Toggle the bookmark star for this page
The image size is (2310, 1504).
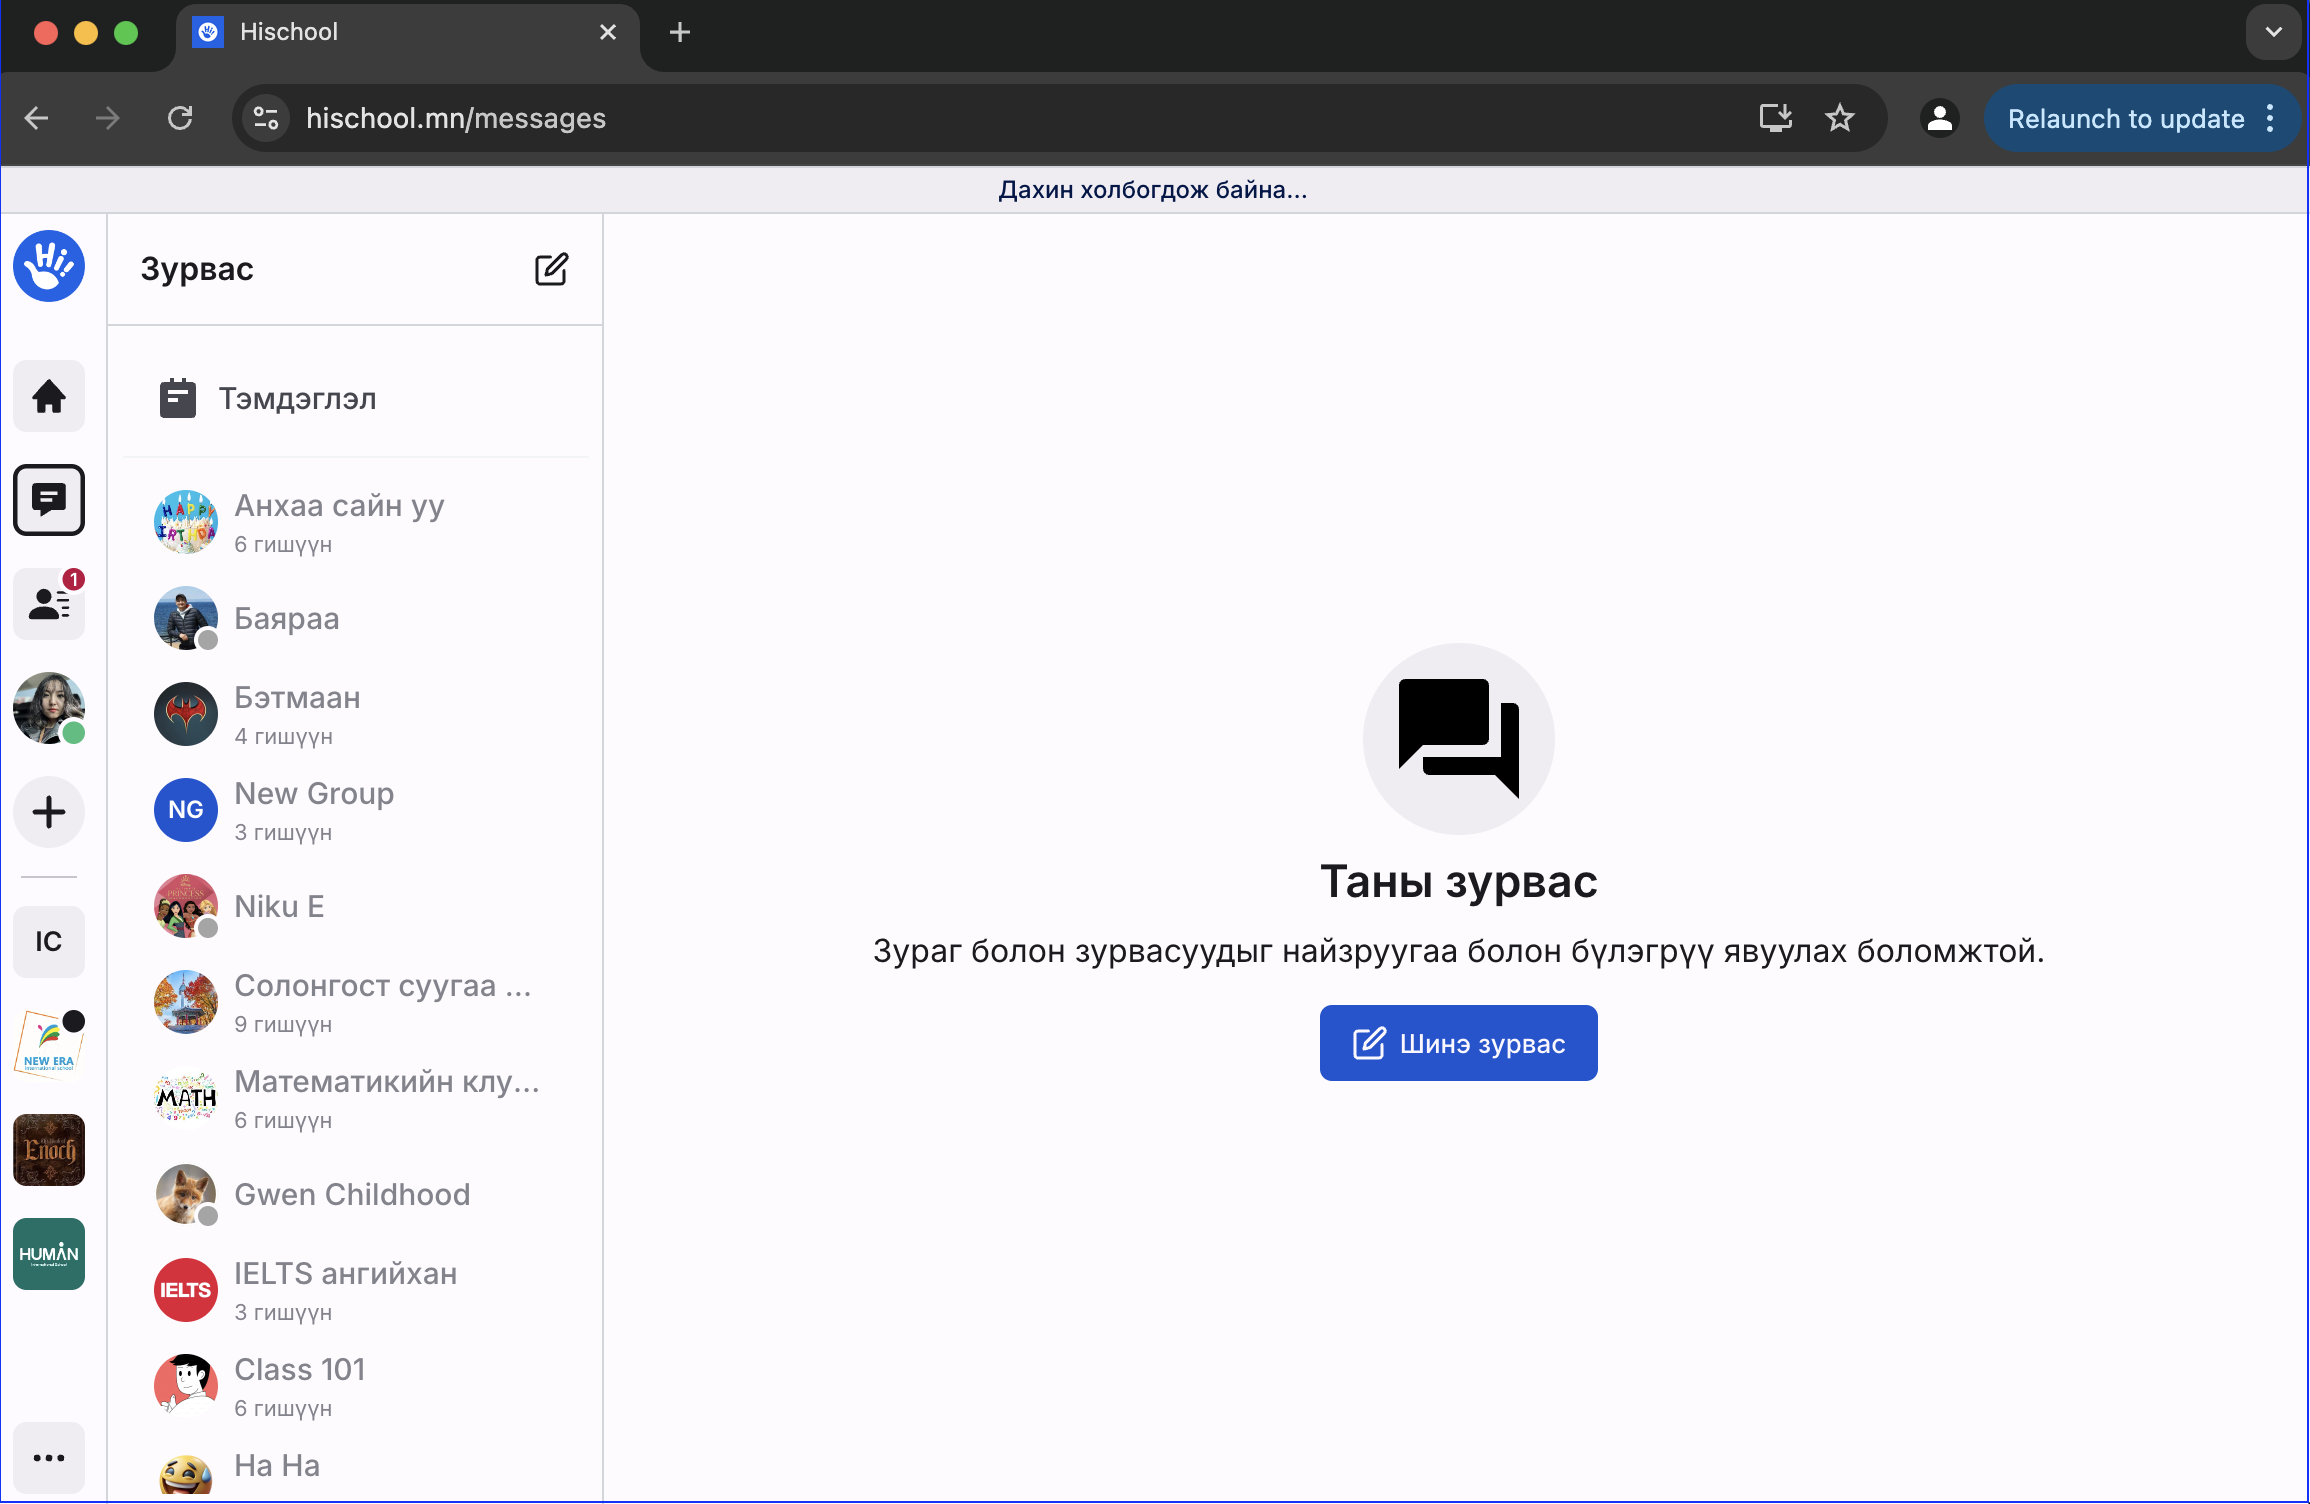click(x=1840, y=118)
